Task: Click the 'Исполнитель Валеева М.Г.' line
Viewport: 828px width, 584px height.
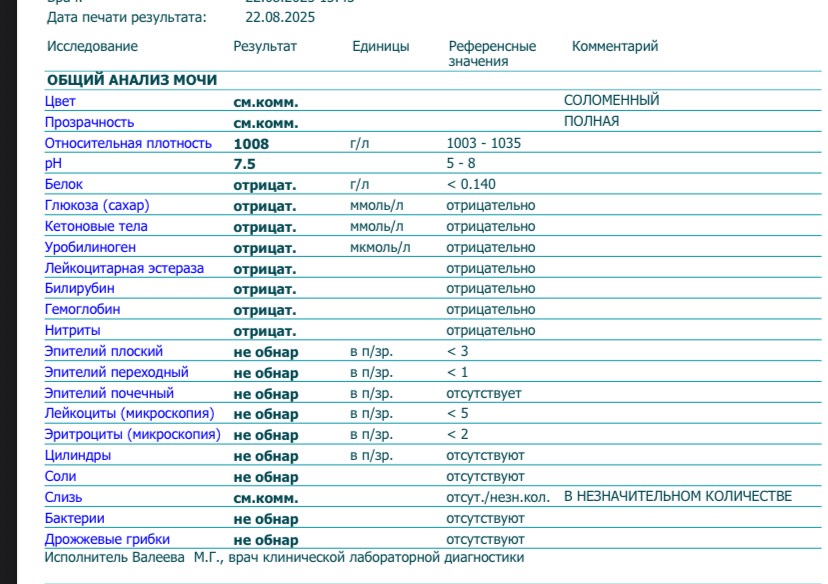Action: tap(284, 558)
